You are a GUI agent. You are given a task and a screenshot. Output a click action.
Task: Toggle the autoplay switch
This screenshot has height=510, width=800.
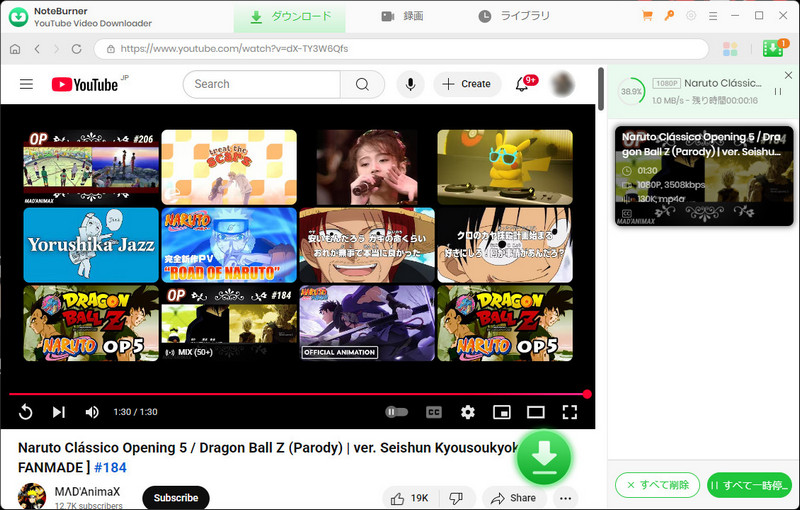click(396, 412)
